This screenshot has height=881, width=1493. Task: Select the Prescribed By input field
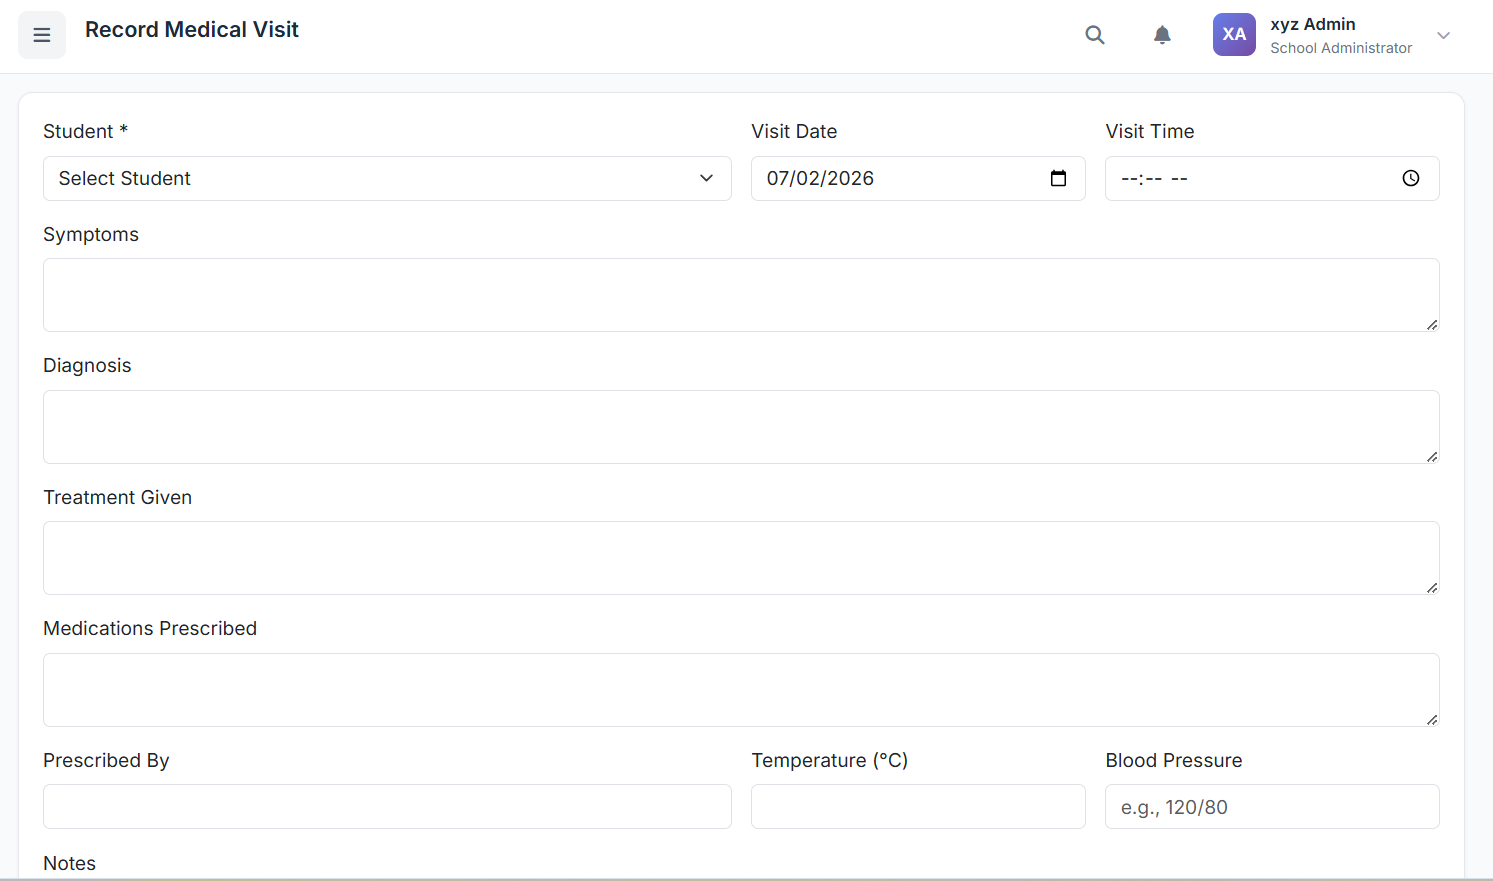[387, 806]
